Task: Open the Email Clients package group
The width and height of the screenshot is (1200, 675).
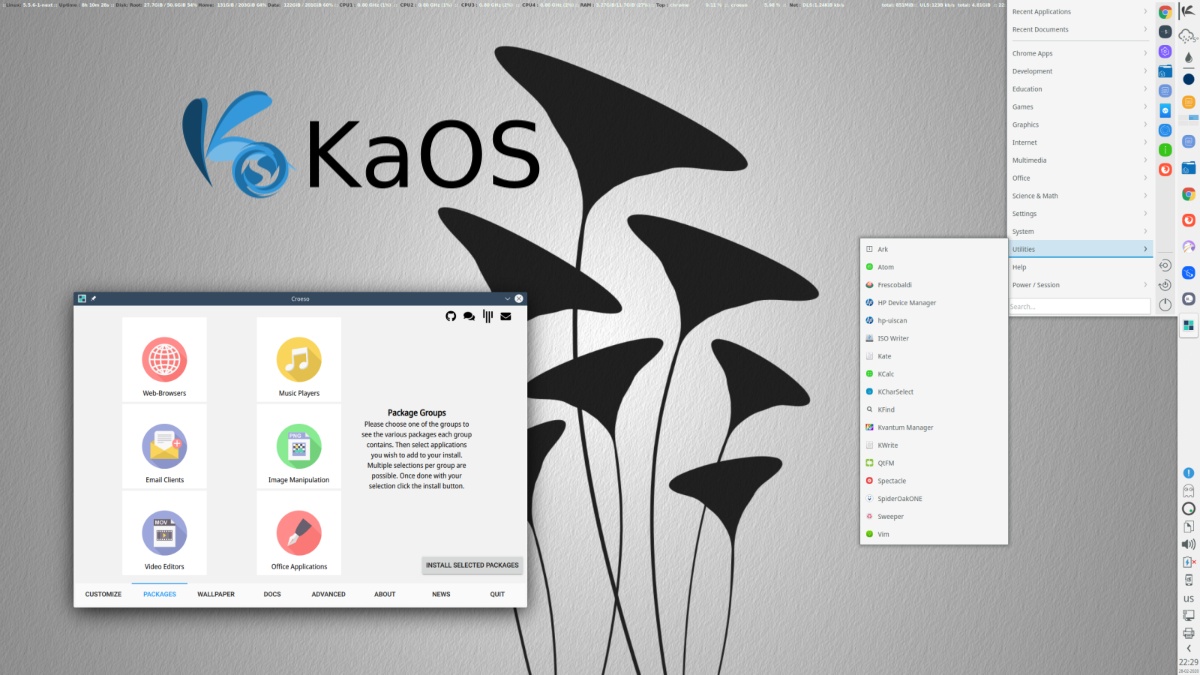Action: (x=164, y=446)
